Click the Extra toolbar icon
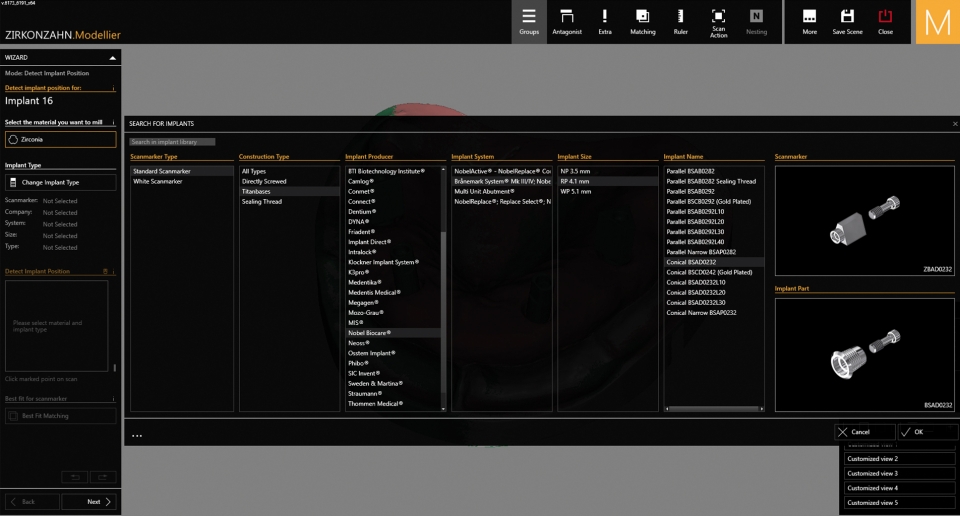 [x=605, y=22]
